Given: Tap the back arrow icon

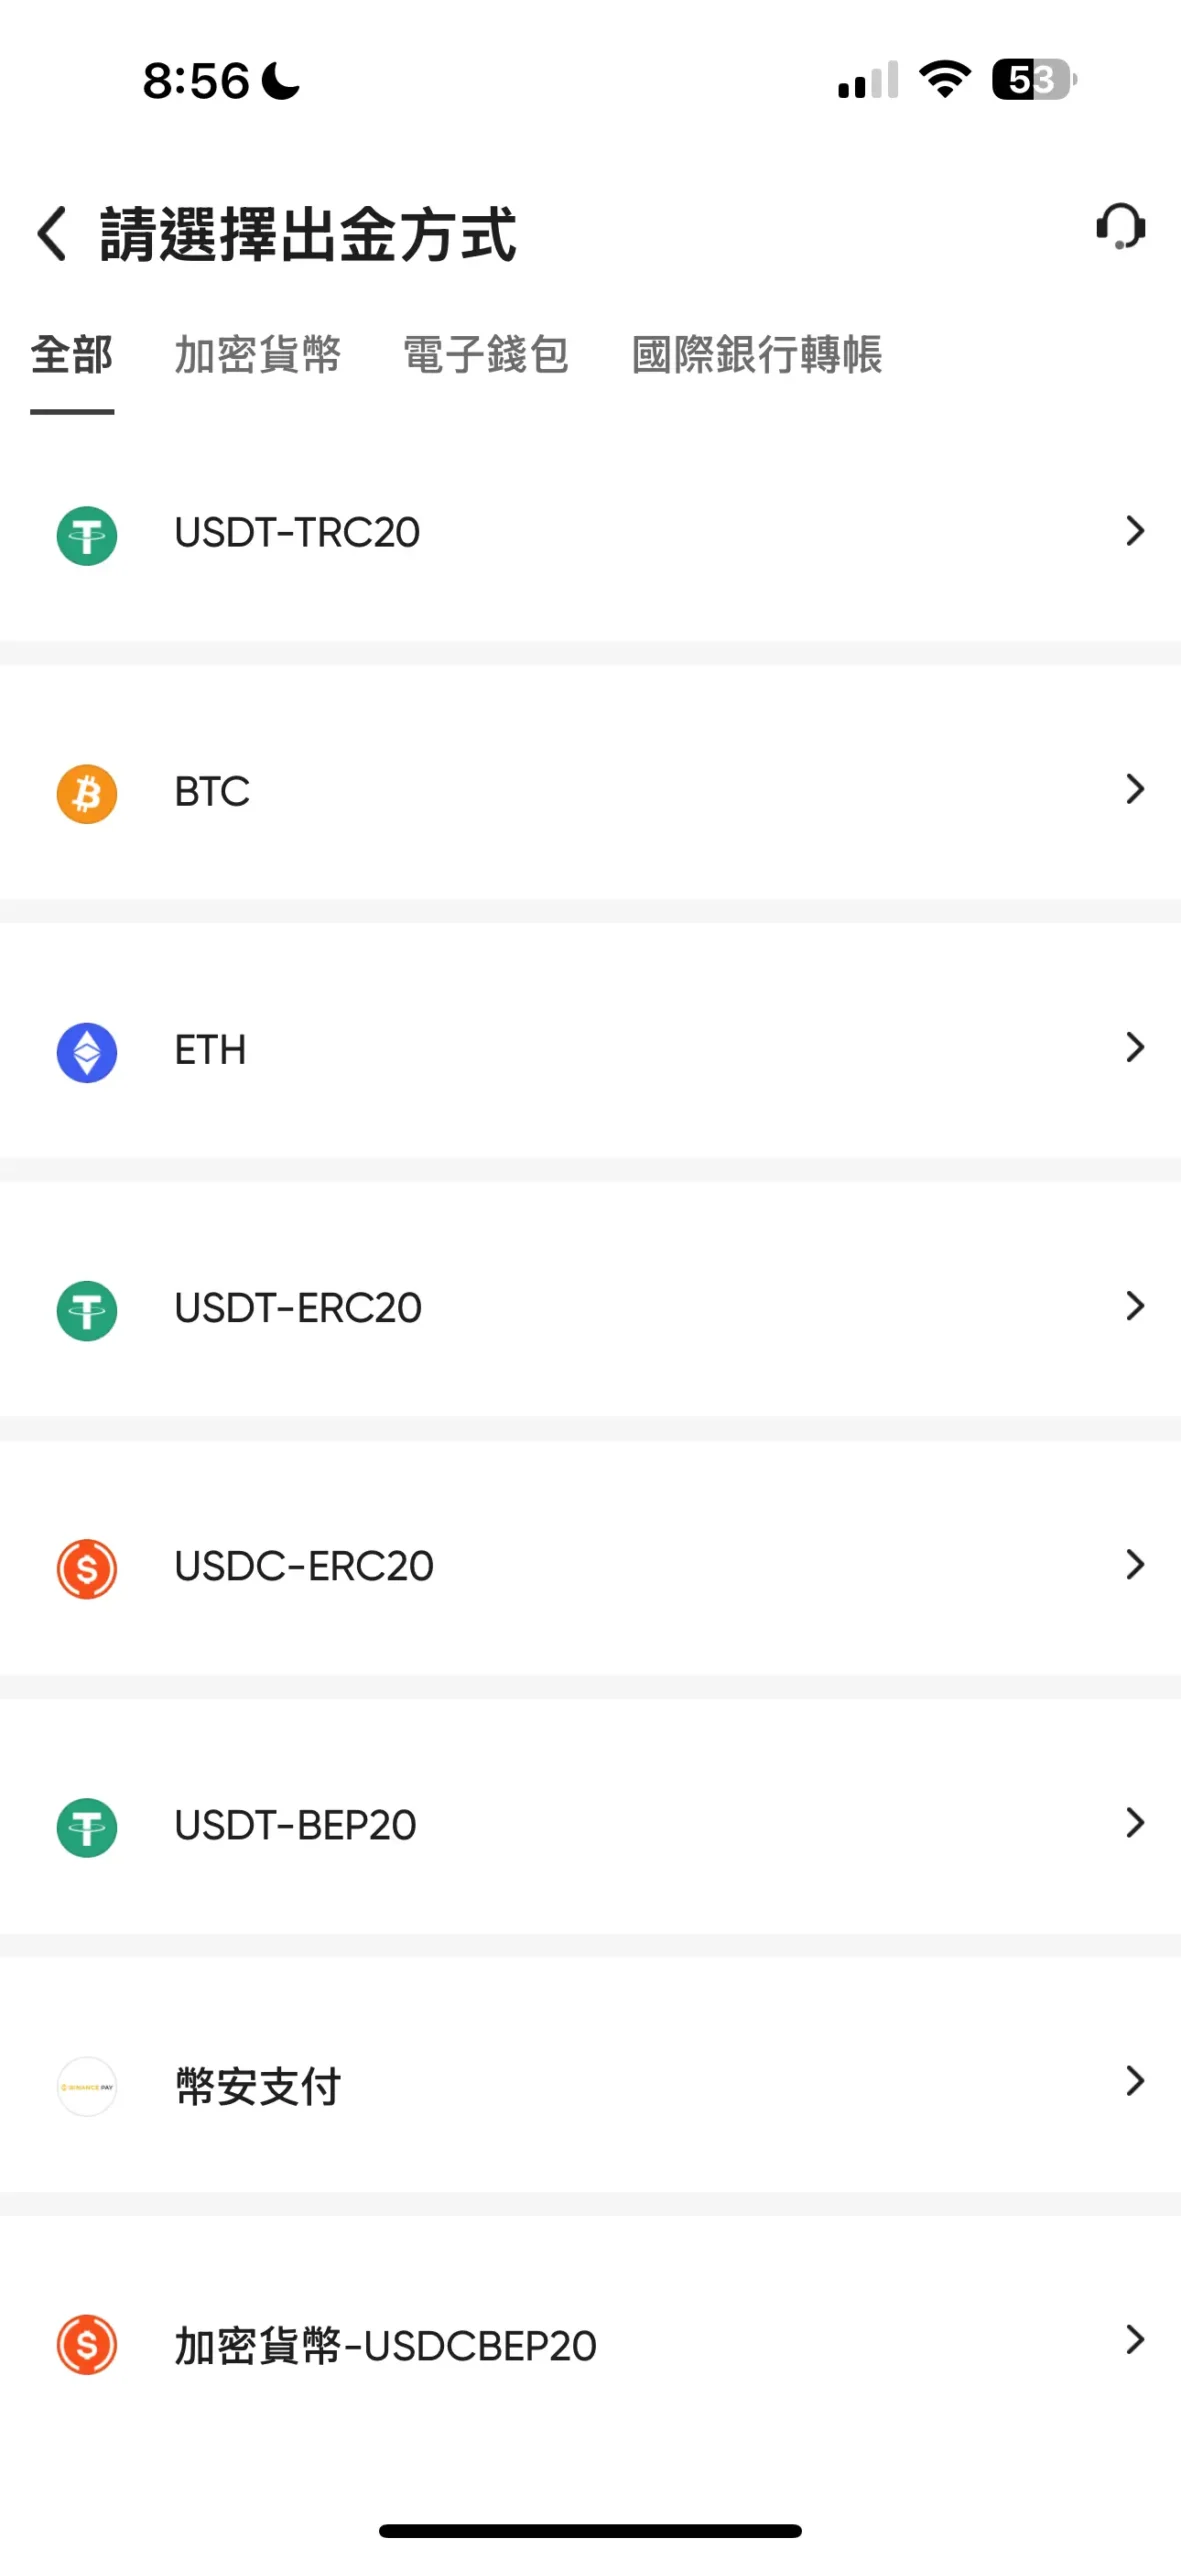Looking at the screenshot, I should point(52,234).
